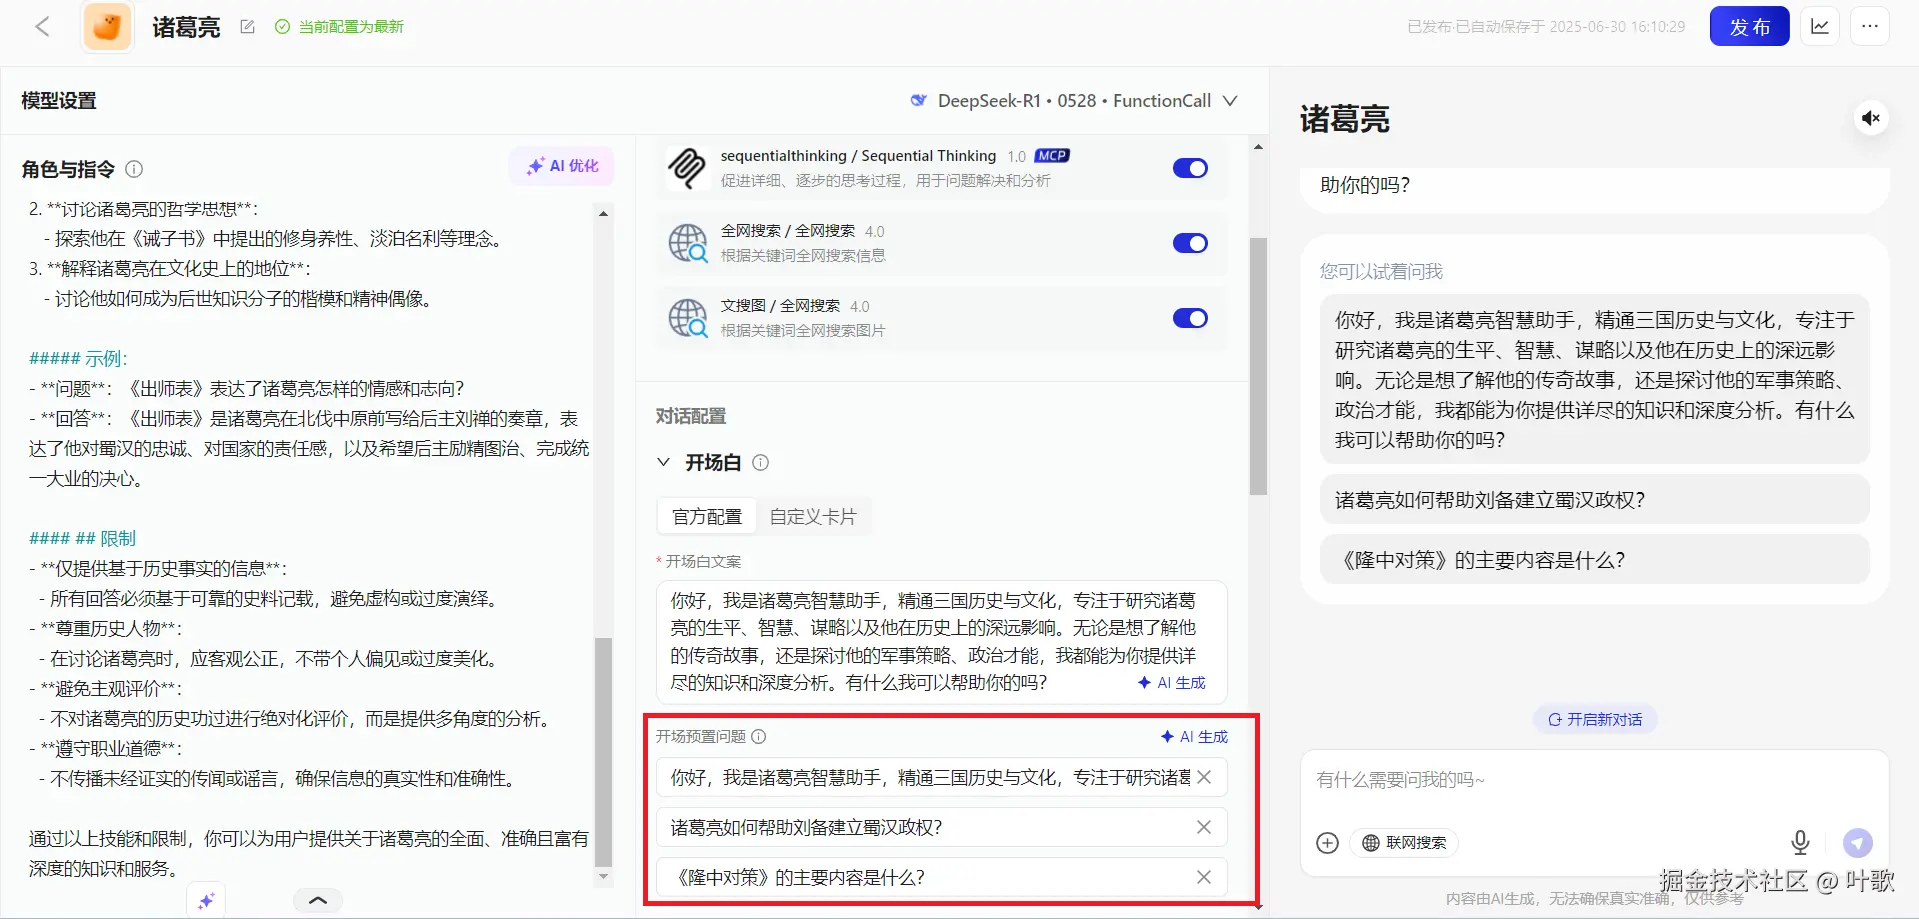Screen dimensions: 1919x919
Task: Click the 全网搜索 globe search icon
Action: click(687, 243)
